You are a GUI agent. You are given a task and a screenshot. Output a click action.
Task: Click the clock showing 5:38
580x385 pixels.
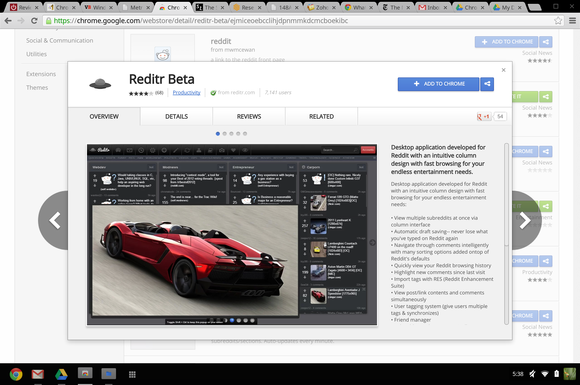click(518, 374)
